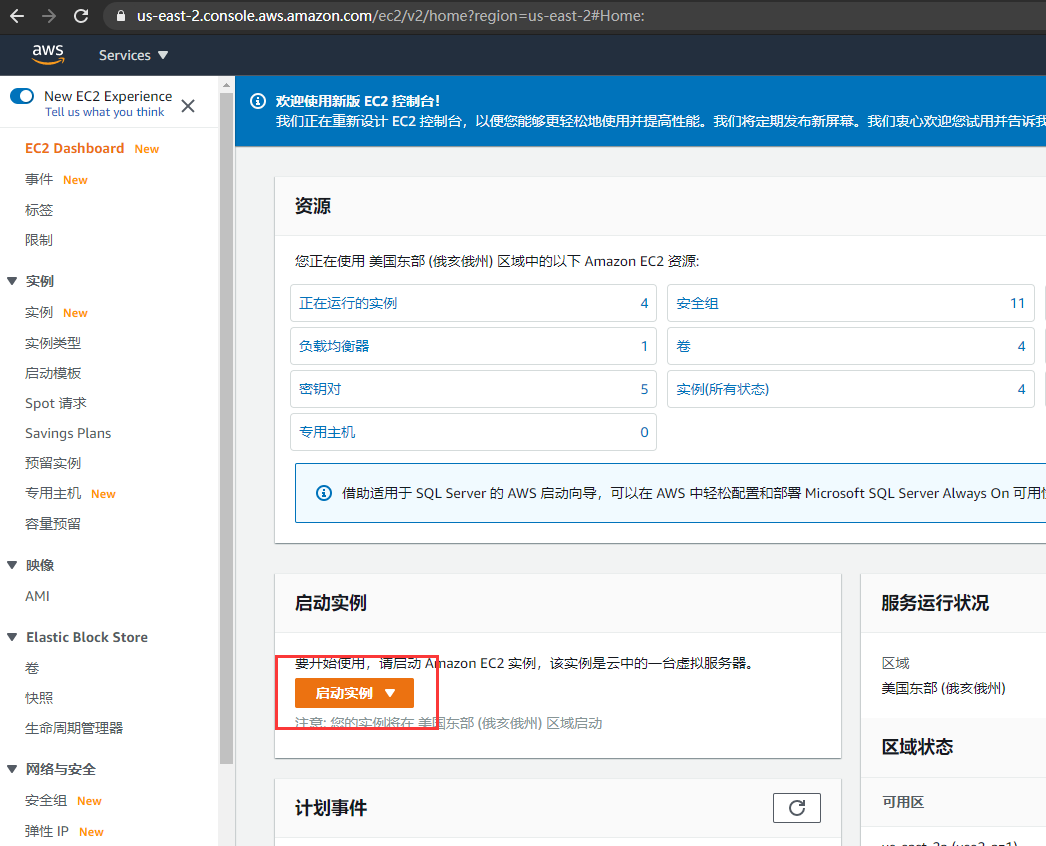
Task: Open 安全组 in the sidebar
Action: pyautogui.click(x=46, y=801)
